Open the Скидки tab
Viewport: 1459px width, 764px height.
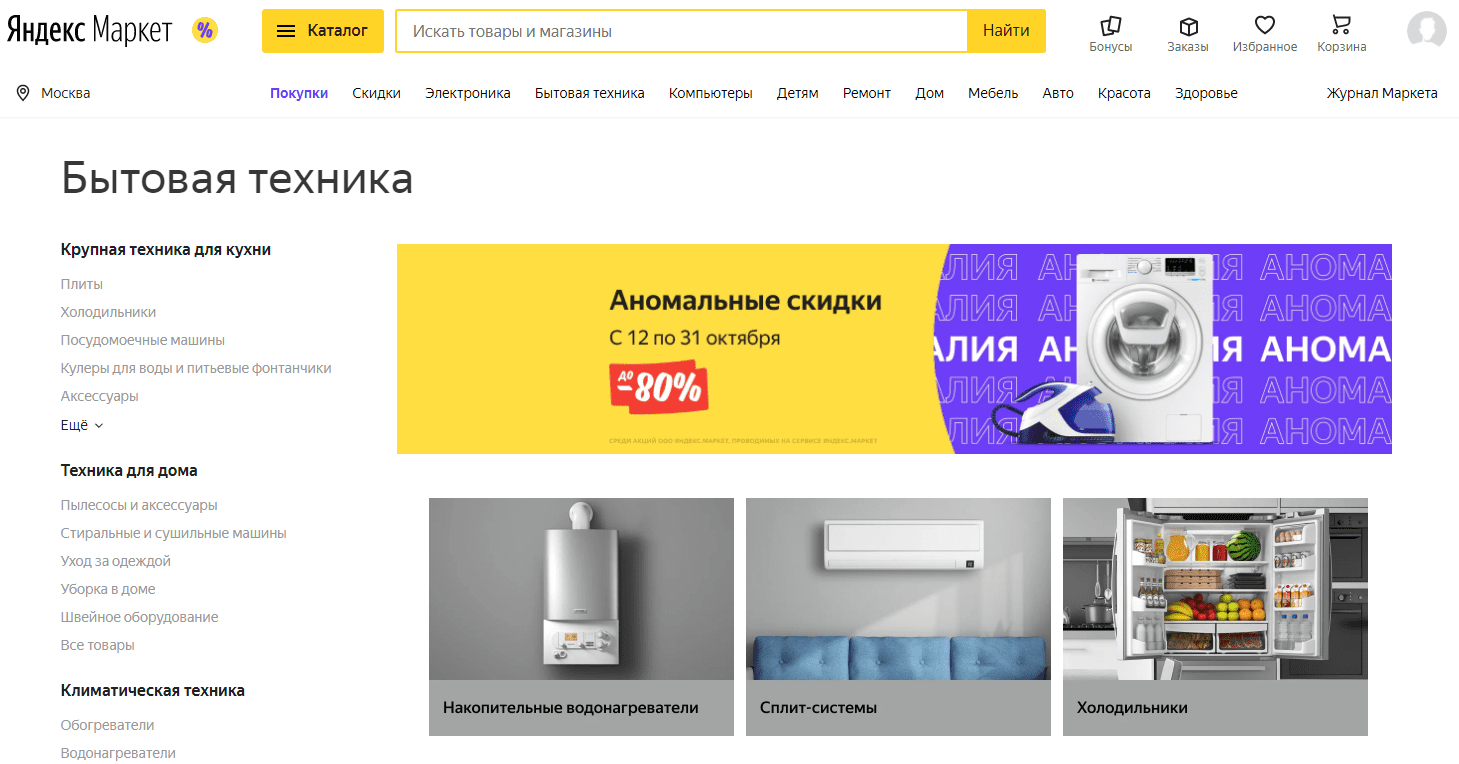[x=376, y=93]
